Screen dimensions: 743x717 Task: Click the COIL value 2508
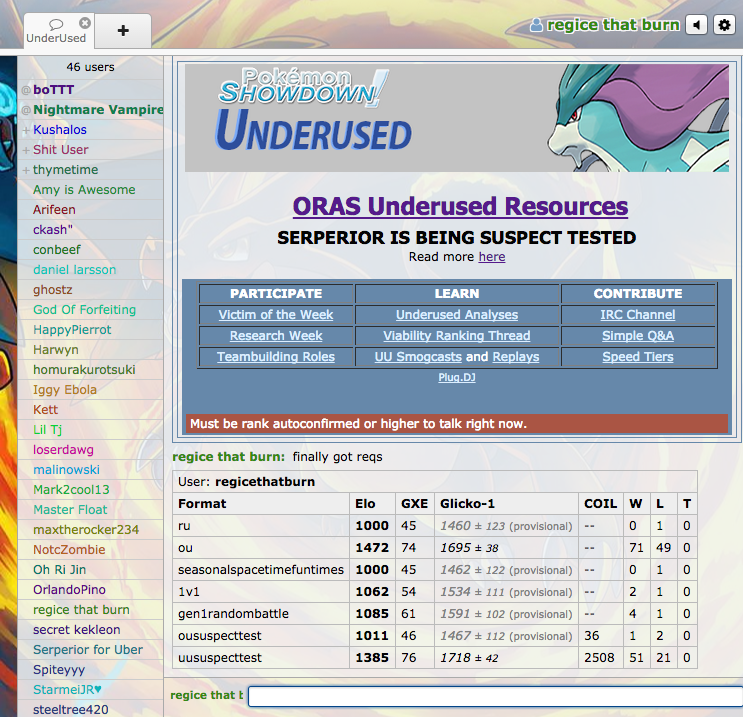[x=599, y=658]
